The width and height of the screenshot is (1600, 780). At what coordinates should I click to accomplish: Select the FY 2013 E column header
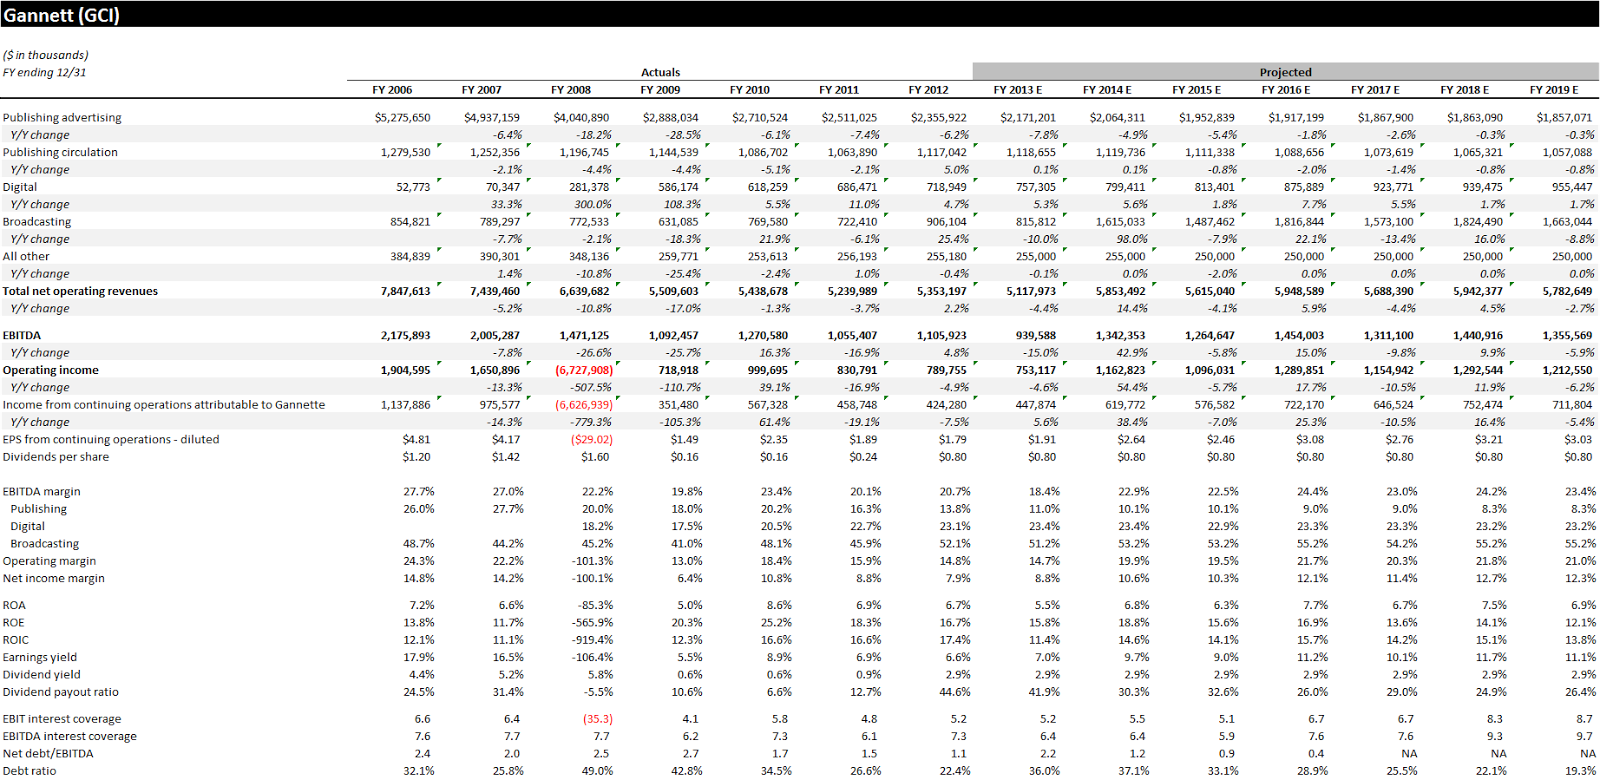pos(1017,90)
